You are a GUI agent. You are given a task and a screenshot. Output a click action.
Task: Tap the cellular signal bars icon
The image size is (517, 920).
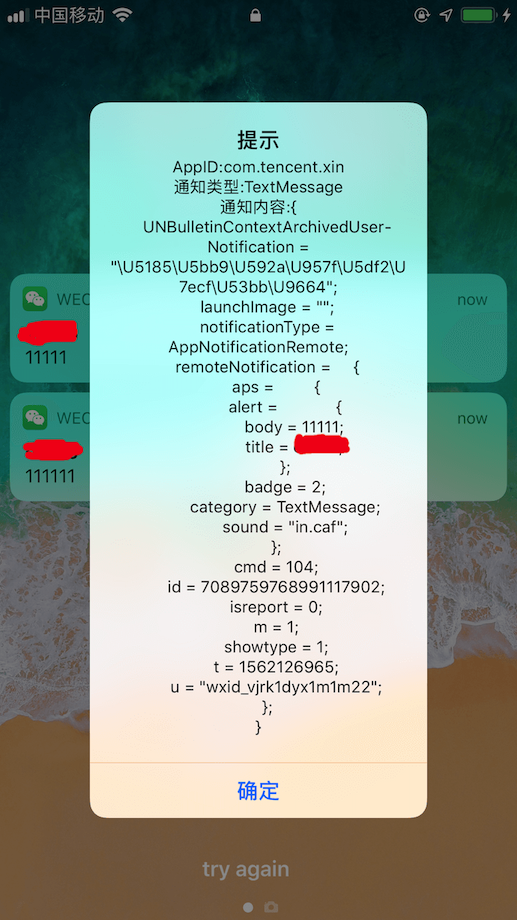point(18,16)
